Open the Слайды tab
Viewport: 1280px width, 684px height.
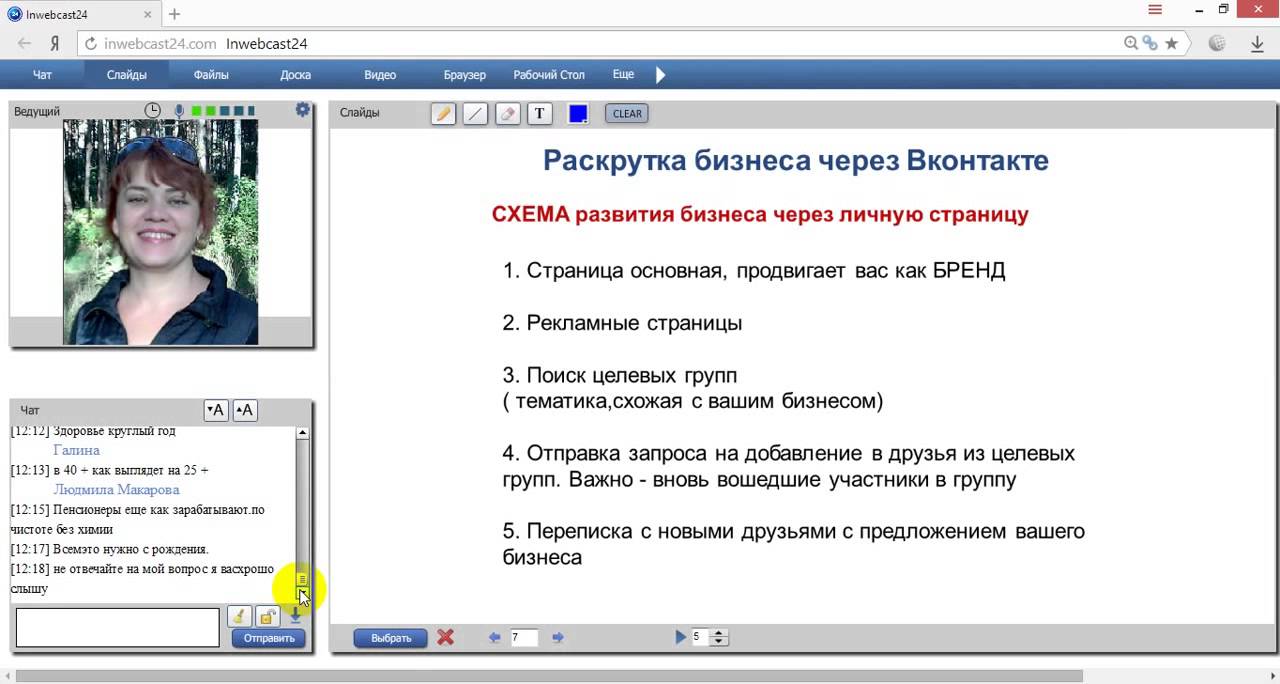(127, 75)
